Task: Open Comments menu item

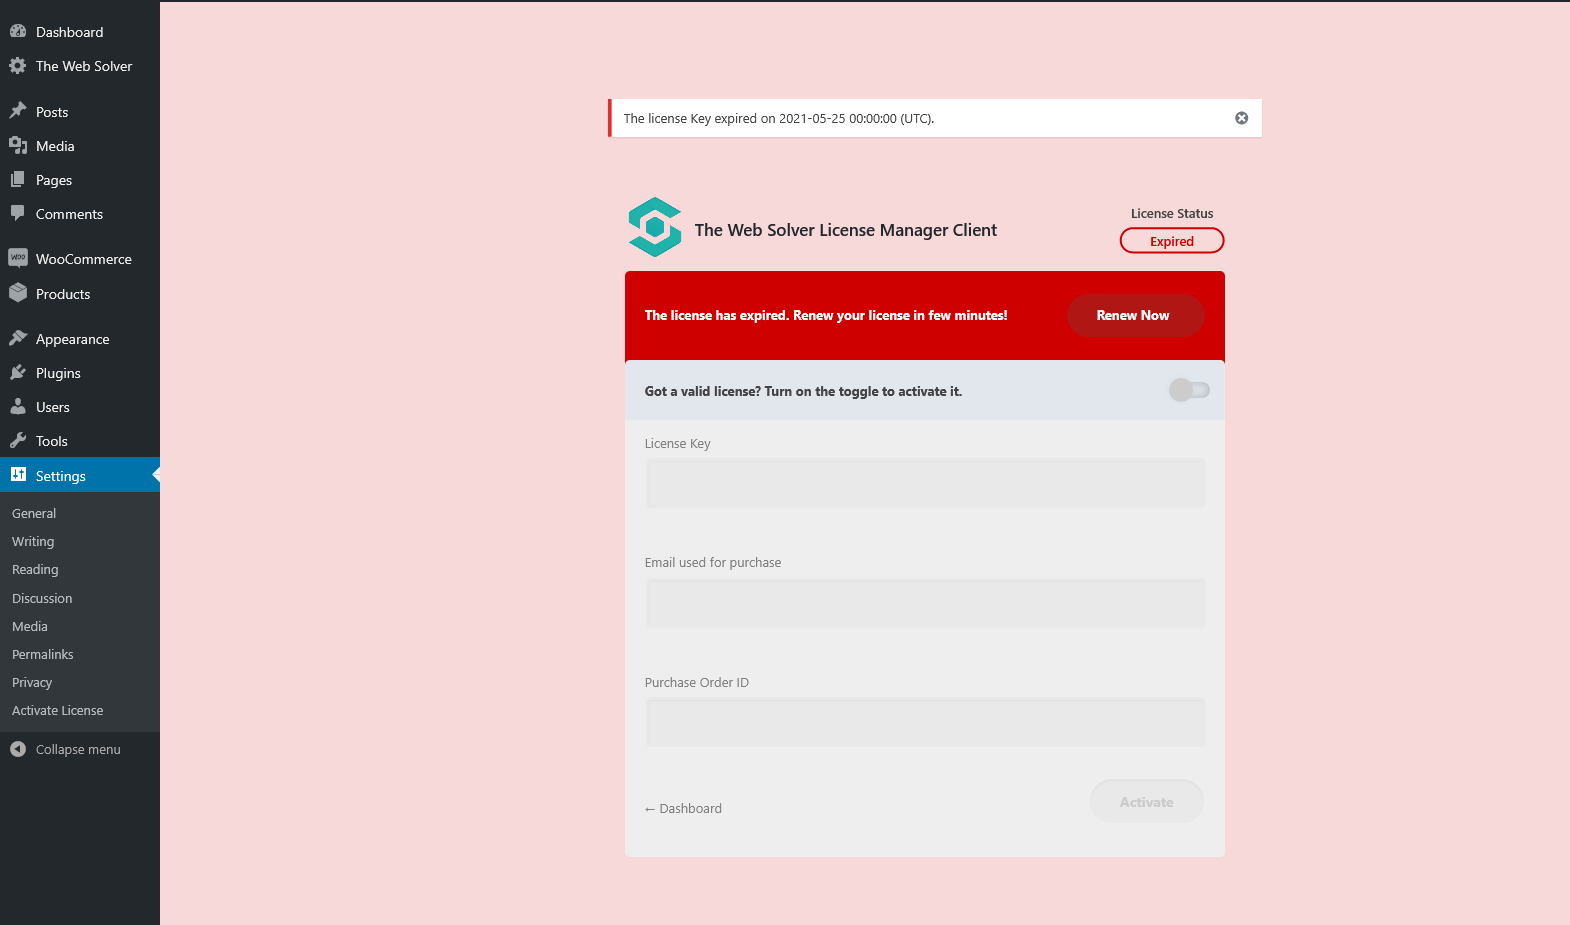Action: pos(80,214)
